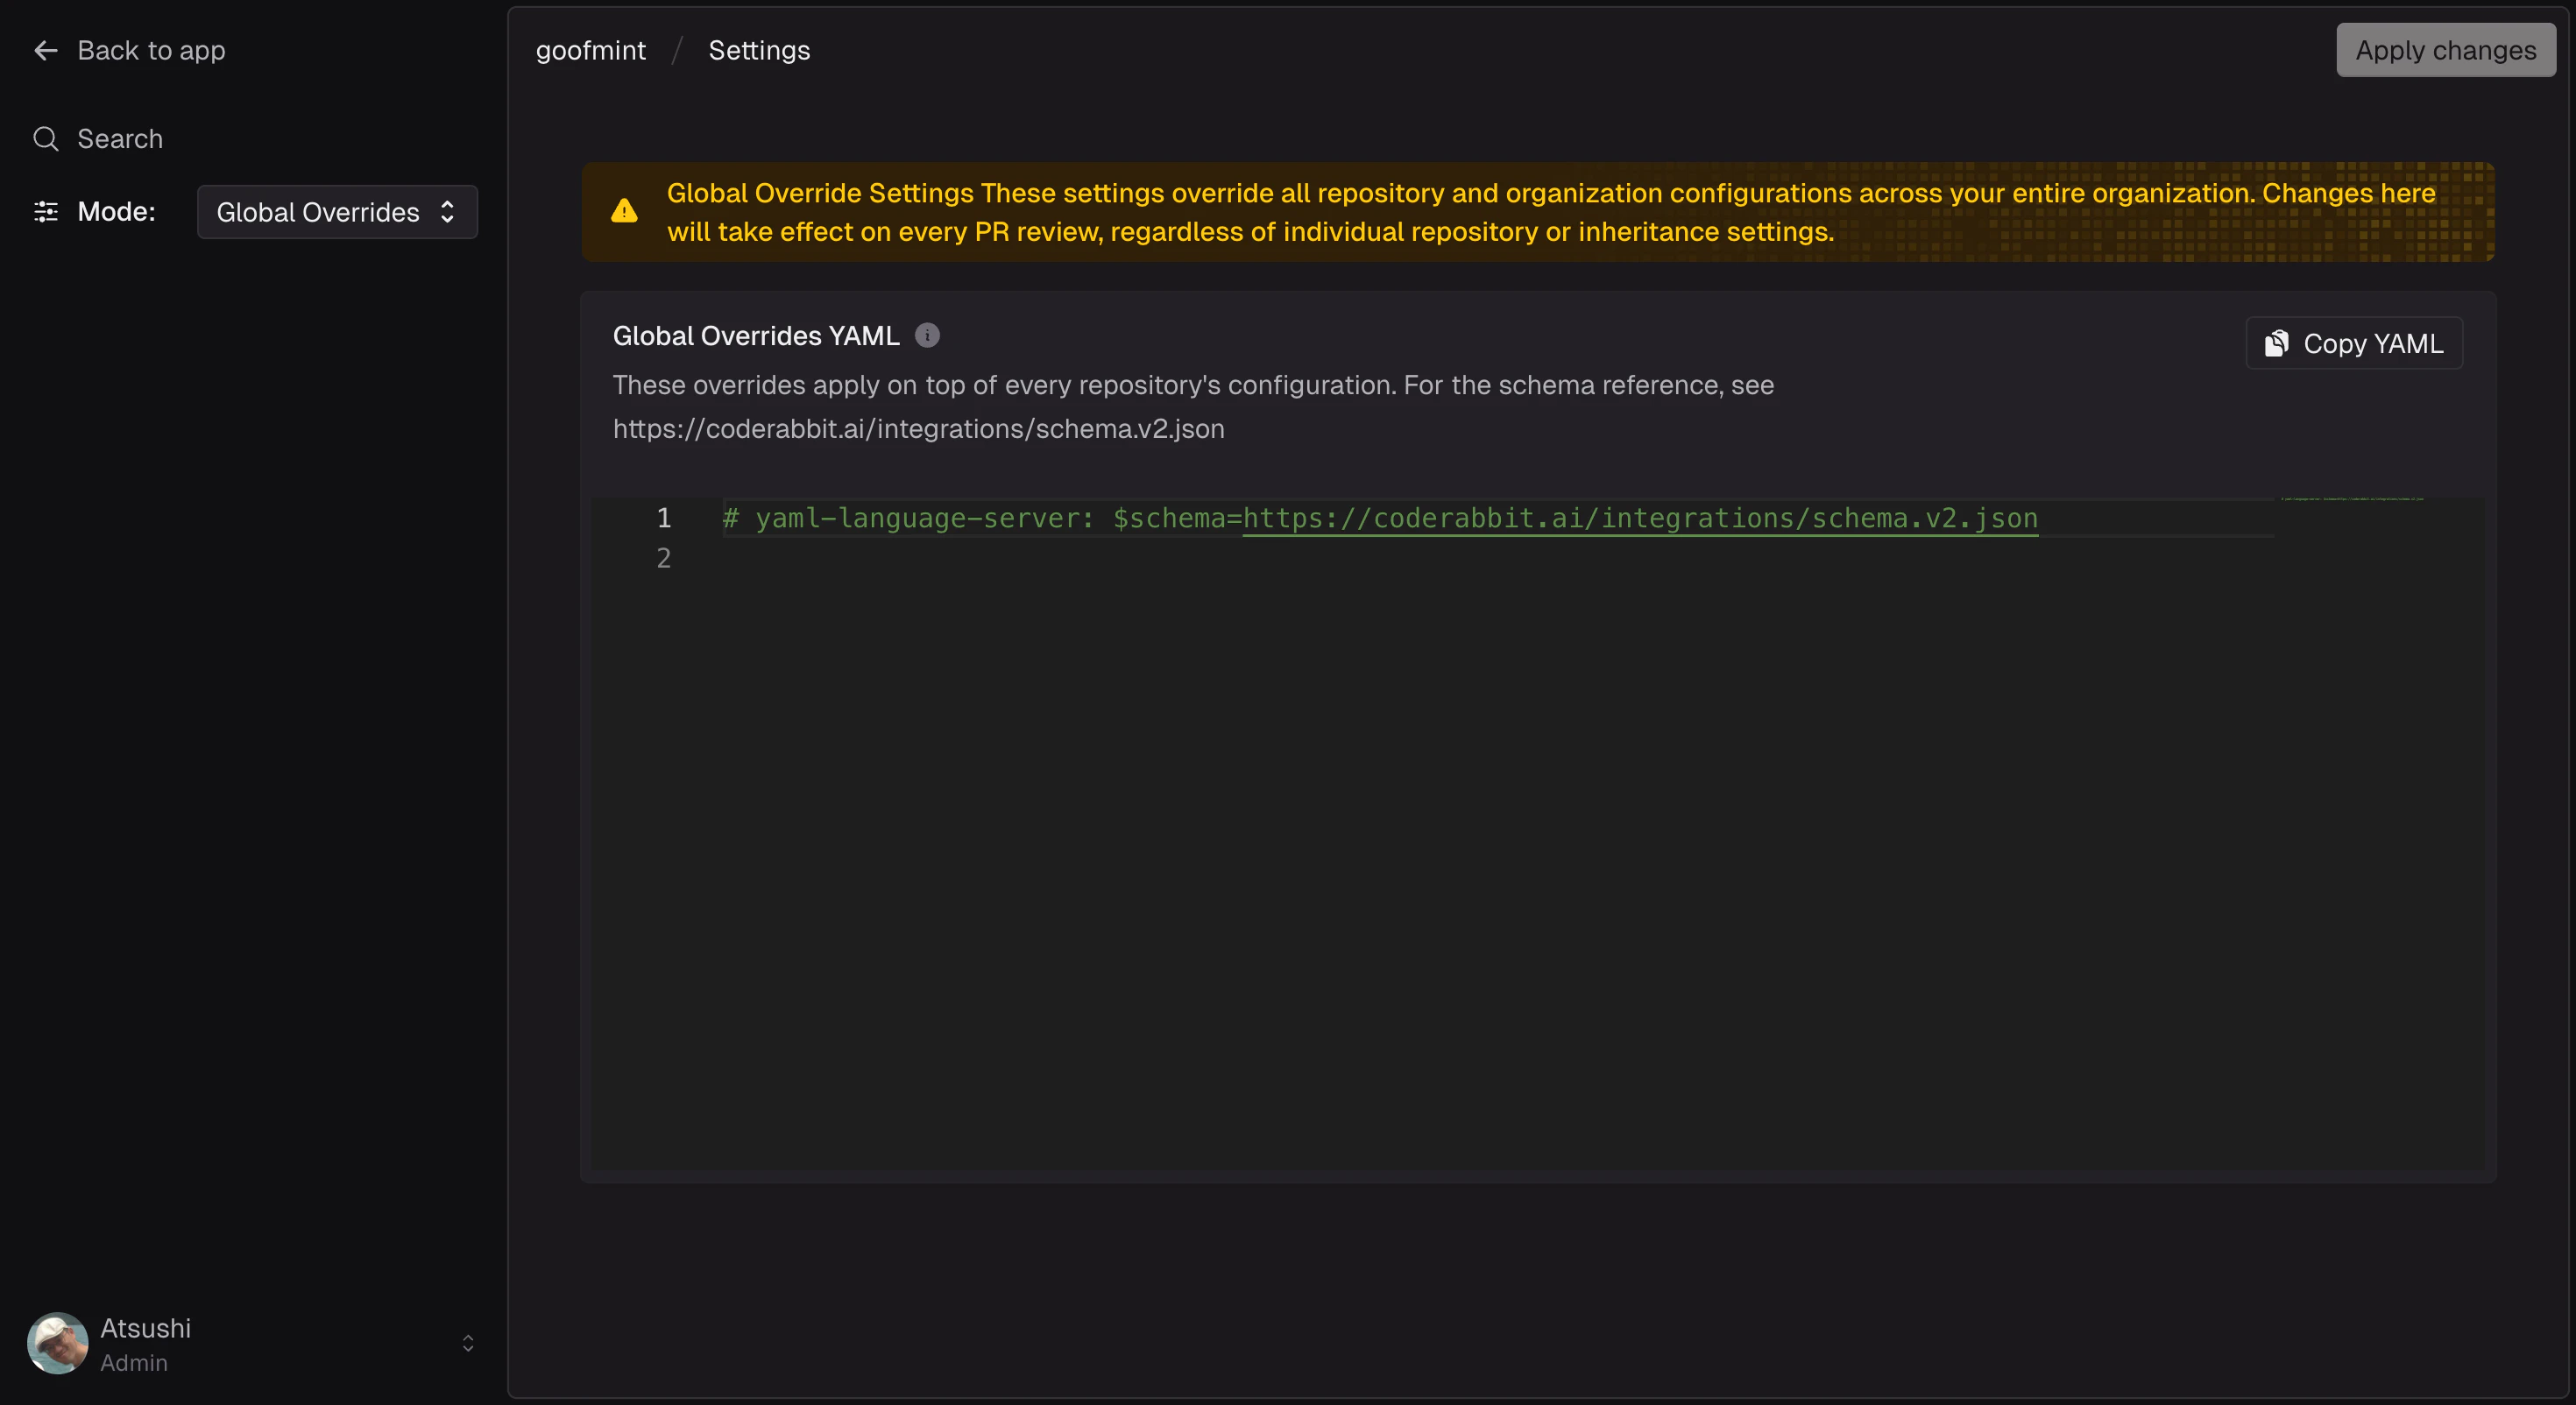Click the search magnifier icon
This screenshot has height=1405, width=2576.
[46, 138]
